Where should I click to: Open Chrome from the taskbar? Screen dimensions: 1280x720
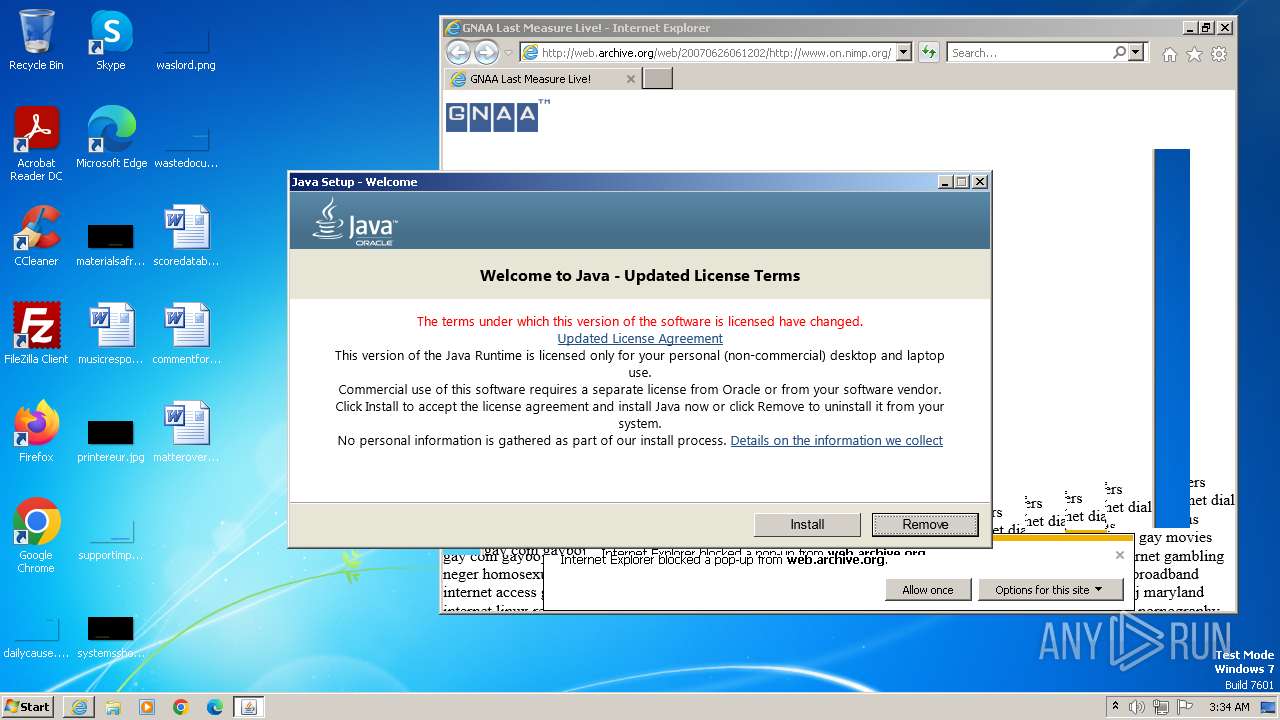[x=181, y=707]
